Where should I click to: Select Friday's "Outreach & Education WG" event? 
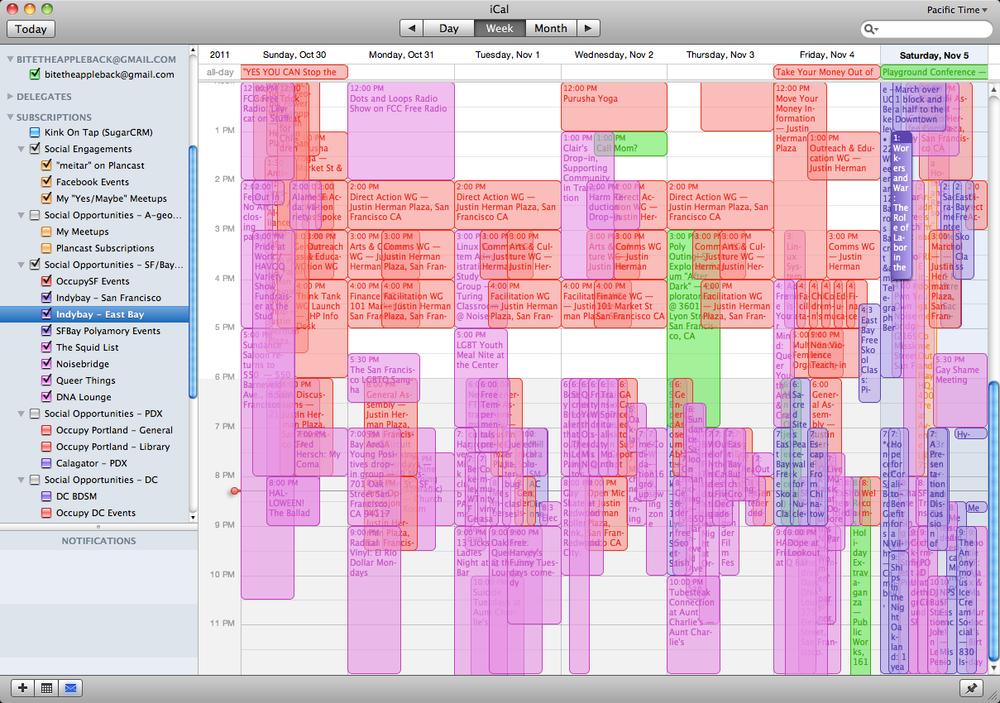(844, 156)
